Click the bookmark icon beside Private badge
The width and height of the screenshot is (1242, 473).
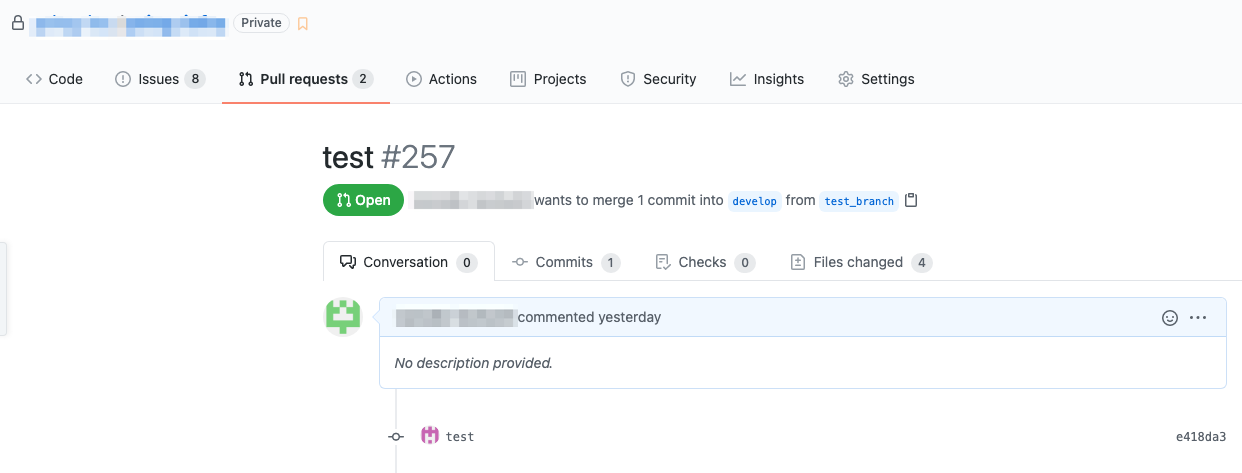point(303,23)
